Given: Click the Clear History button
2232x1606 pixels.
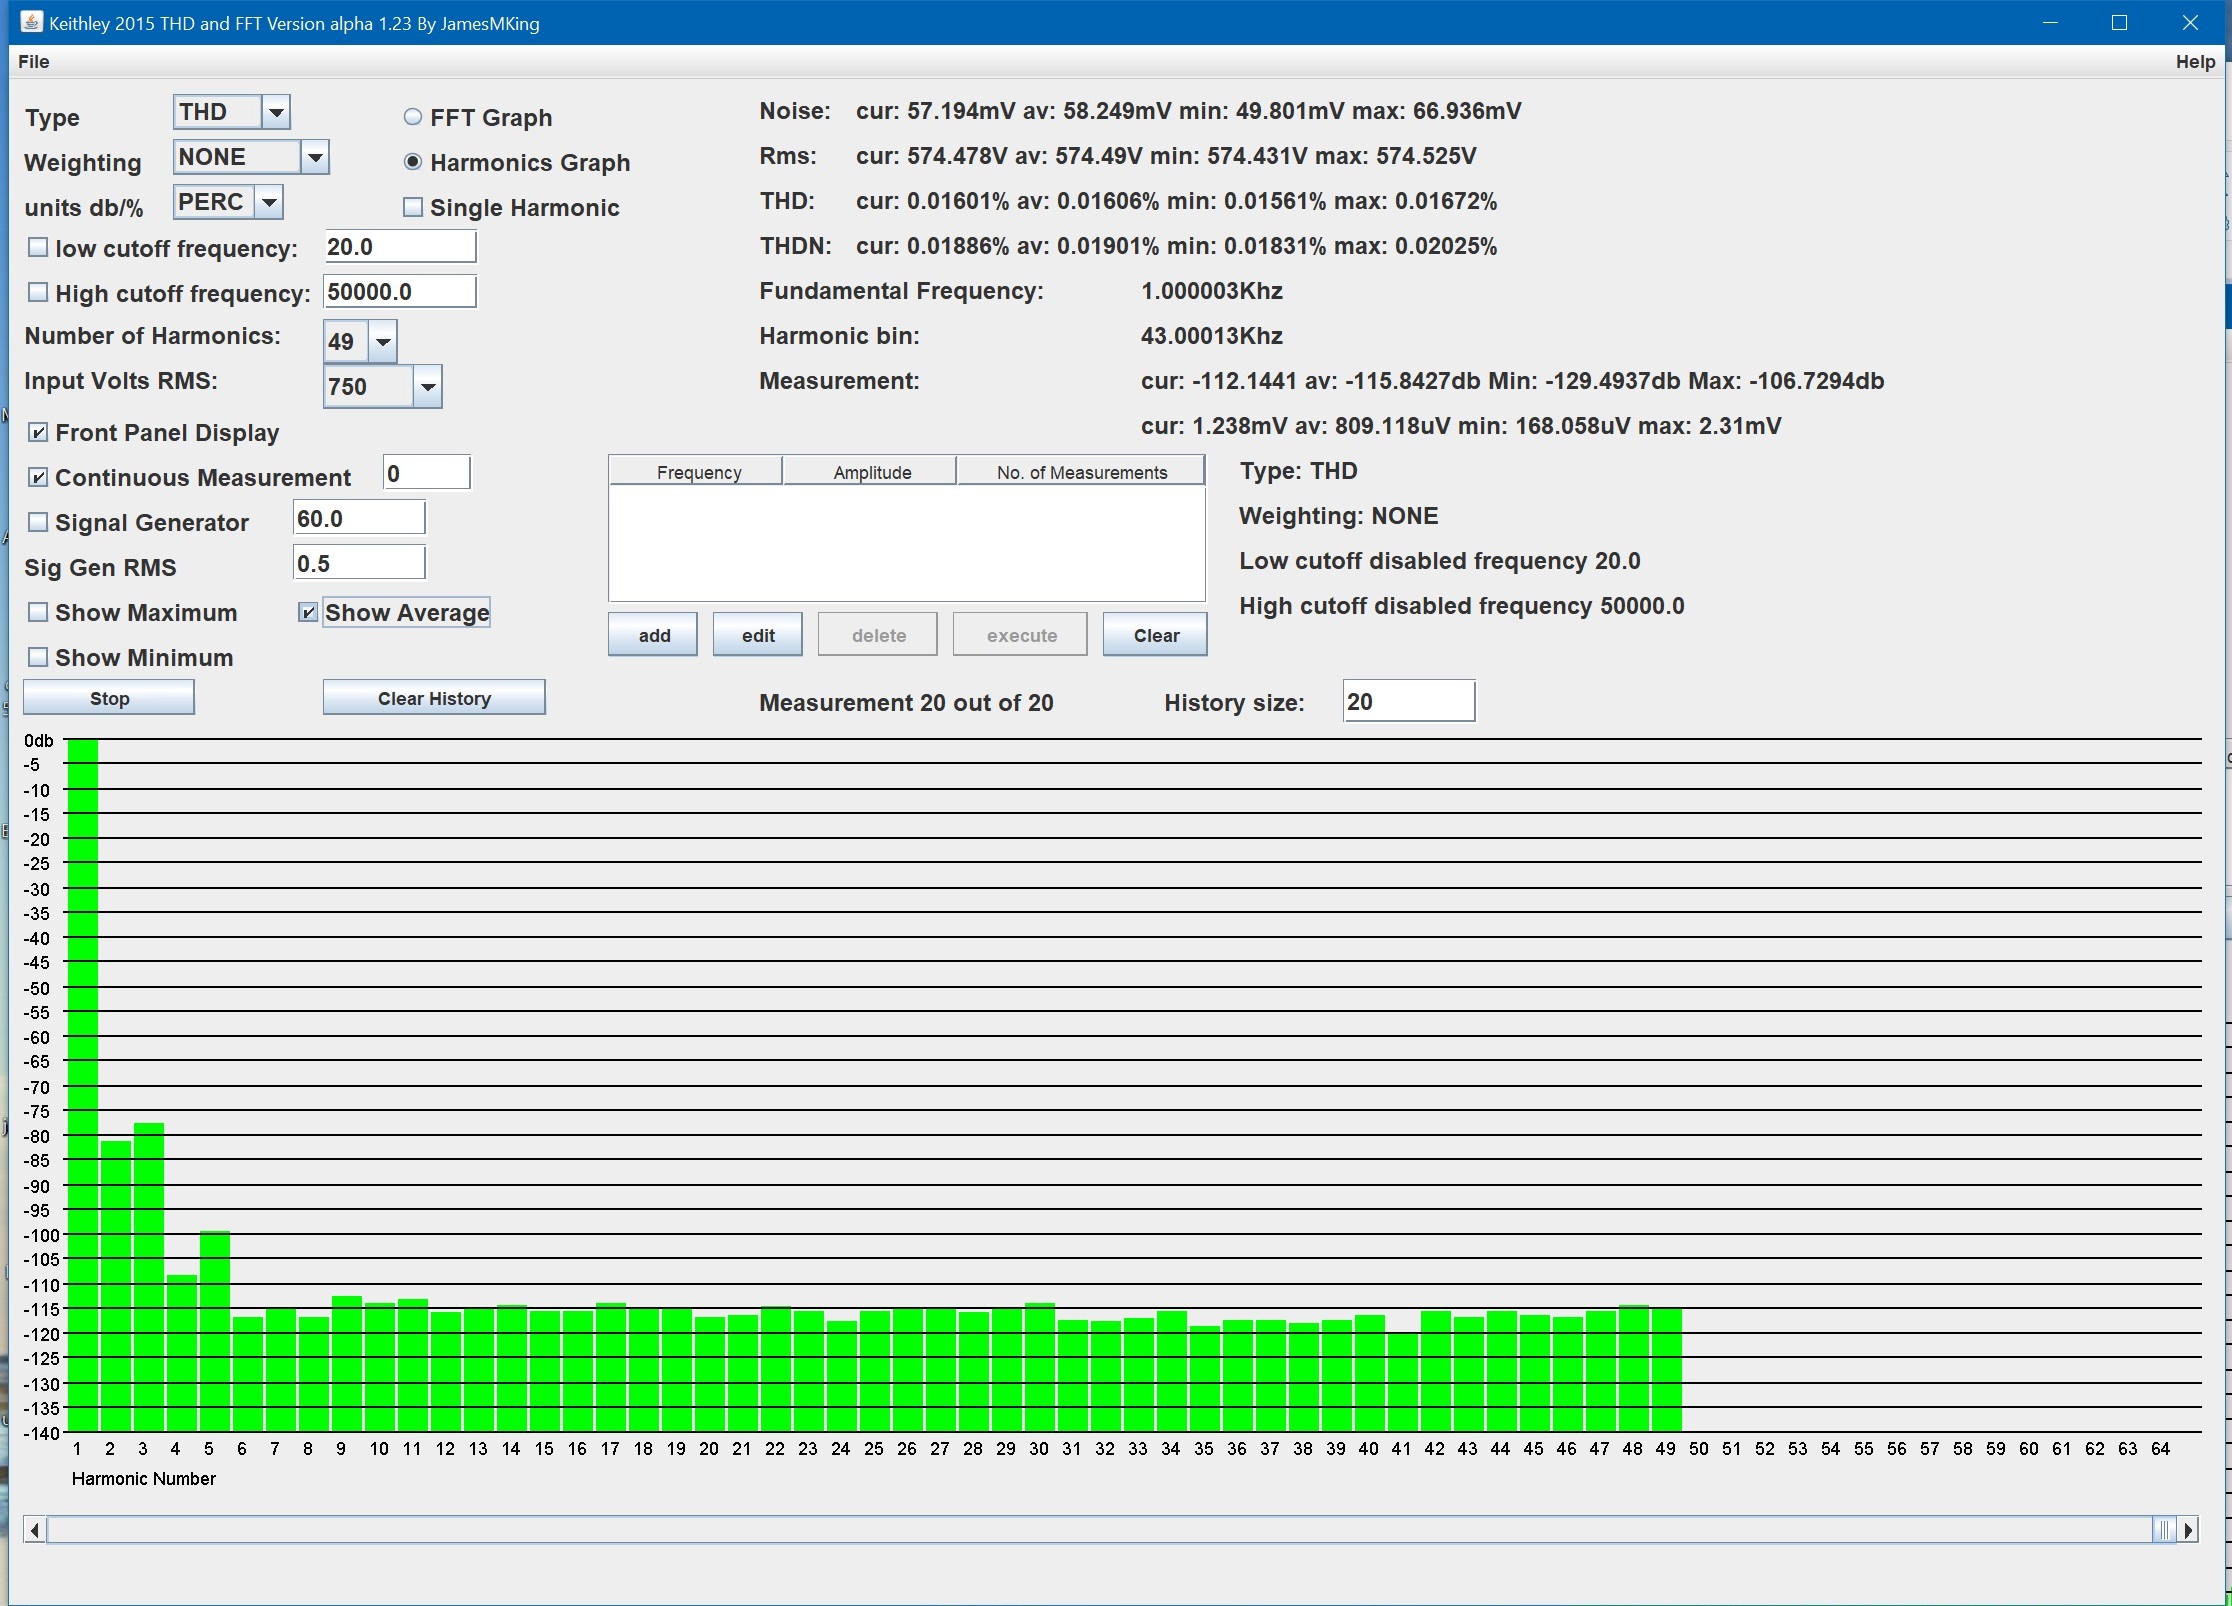Looking at the screenshot, I should pos(434,698).
